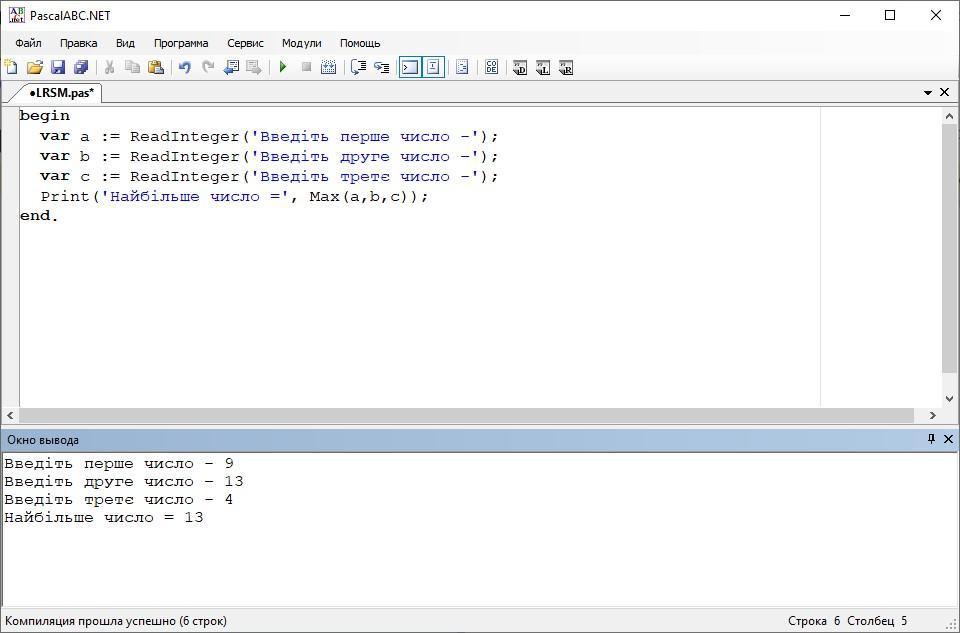Toggle the output window toolbar button
The image size is (960, 633).
click(409, 67)
